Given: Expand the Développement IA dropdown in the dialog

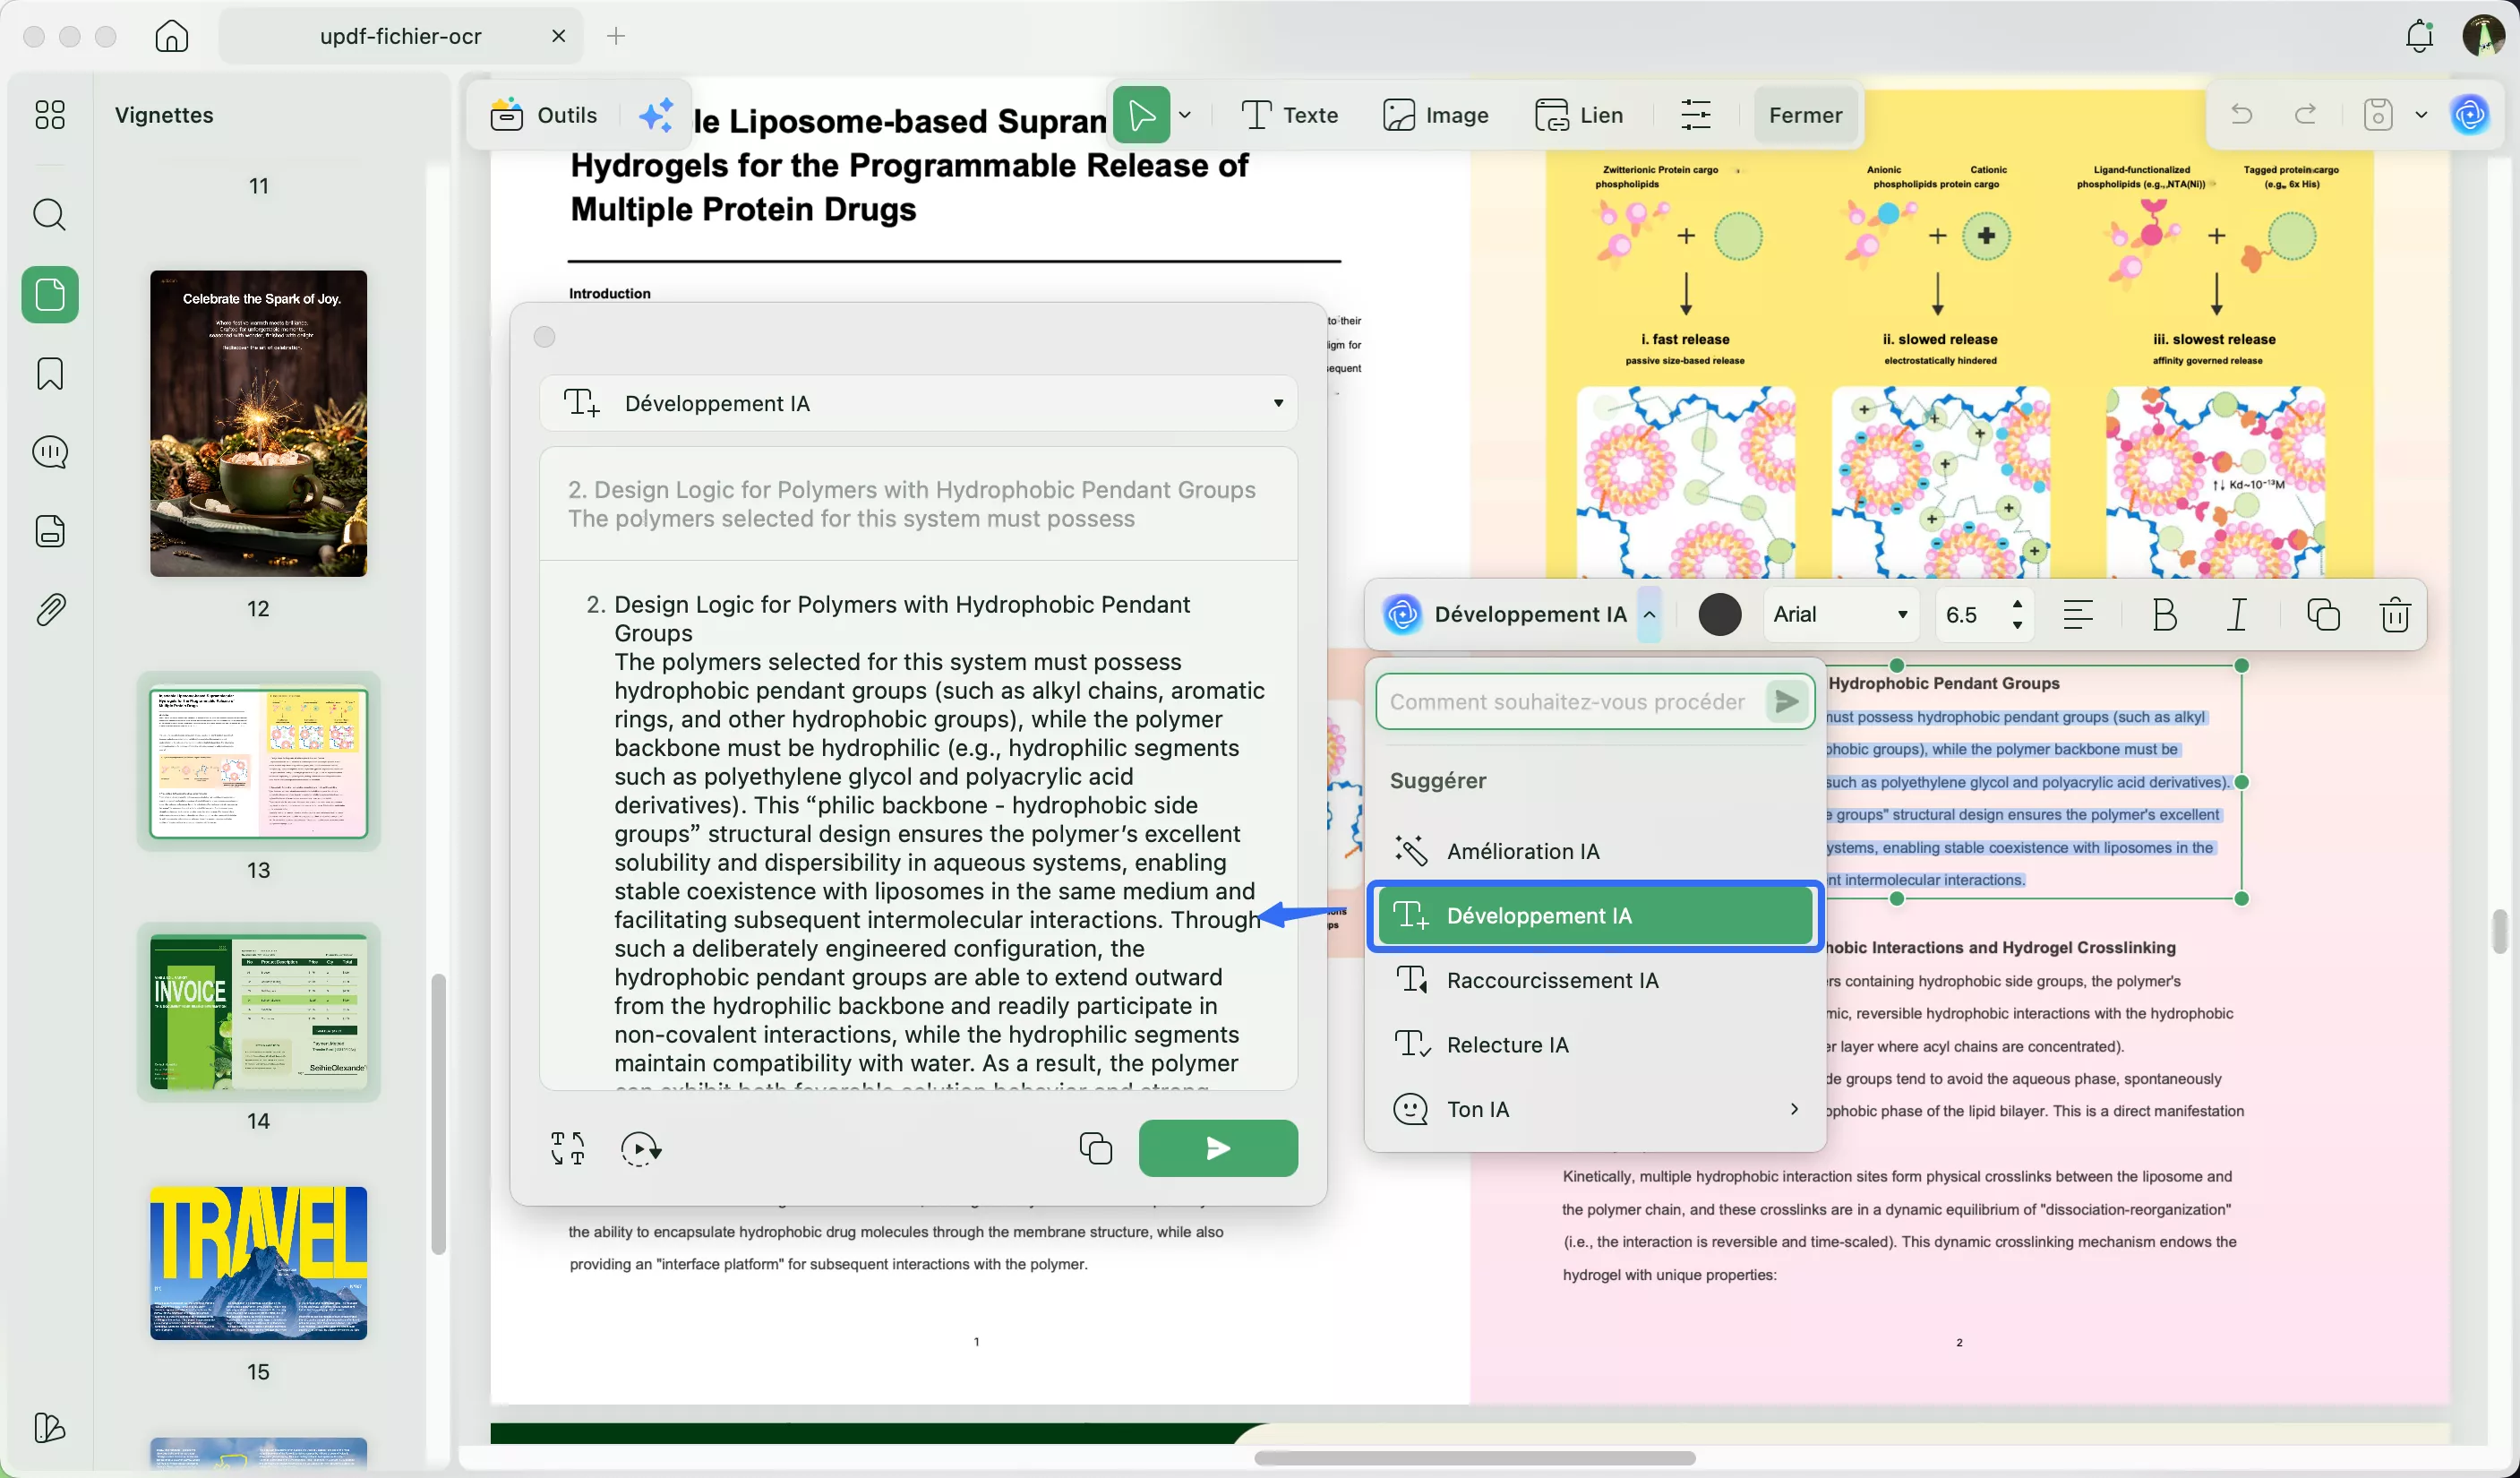Looking at the screenshot, I should click(x=1277, y=404).
